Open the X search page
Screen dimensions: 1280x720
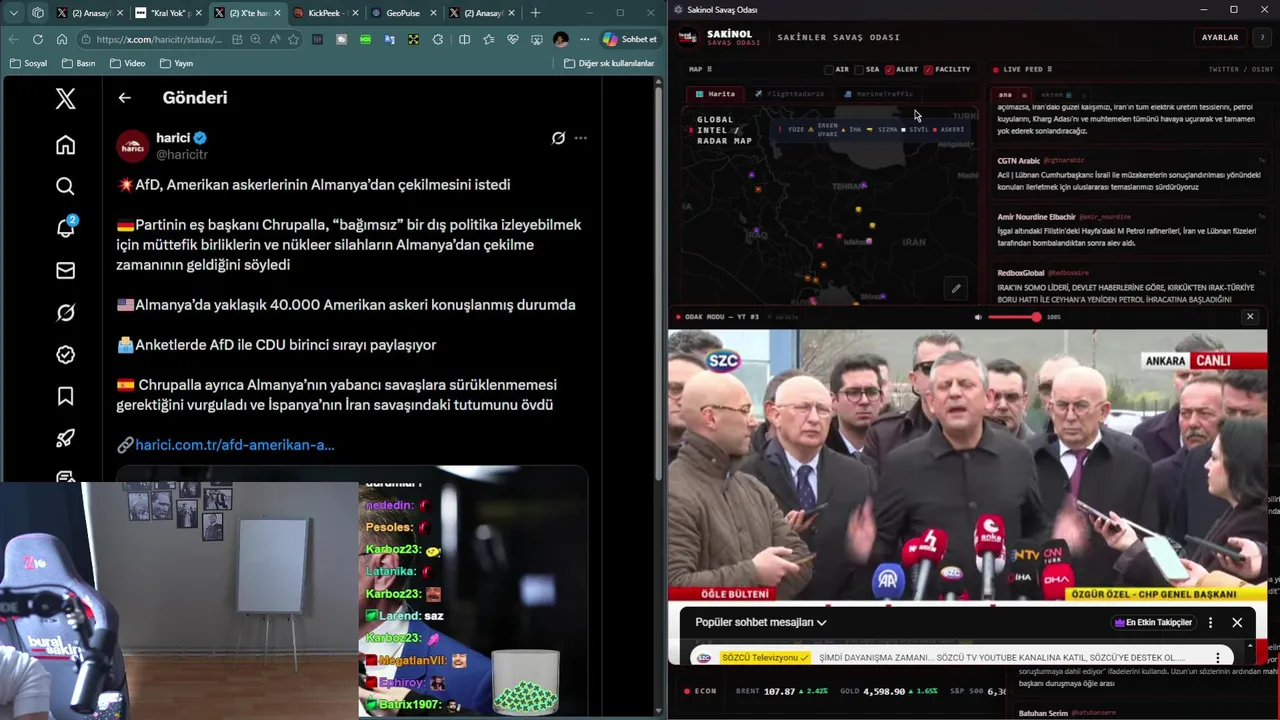(x=65, y=186)
